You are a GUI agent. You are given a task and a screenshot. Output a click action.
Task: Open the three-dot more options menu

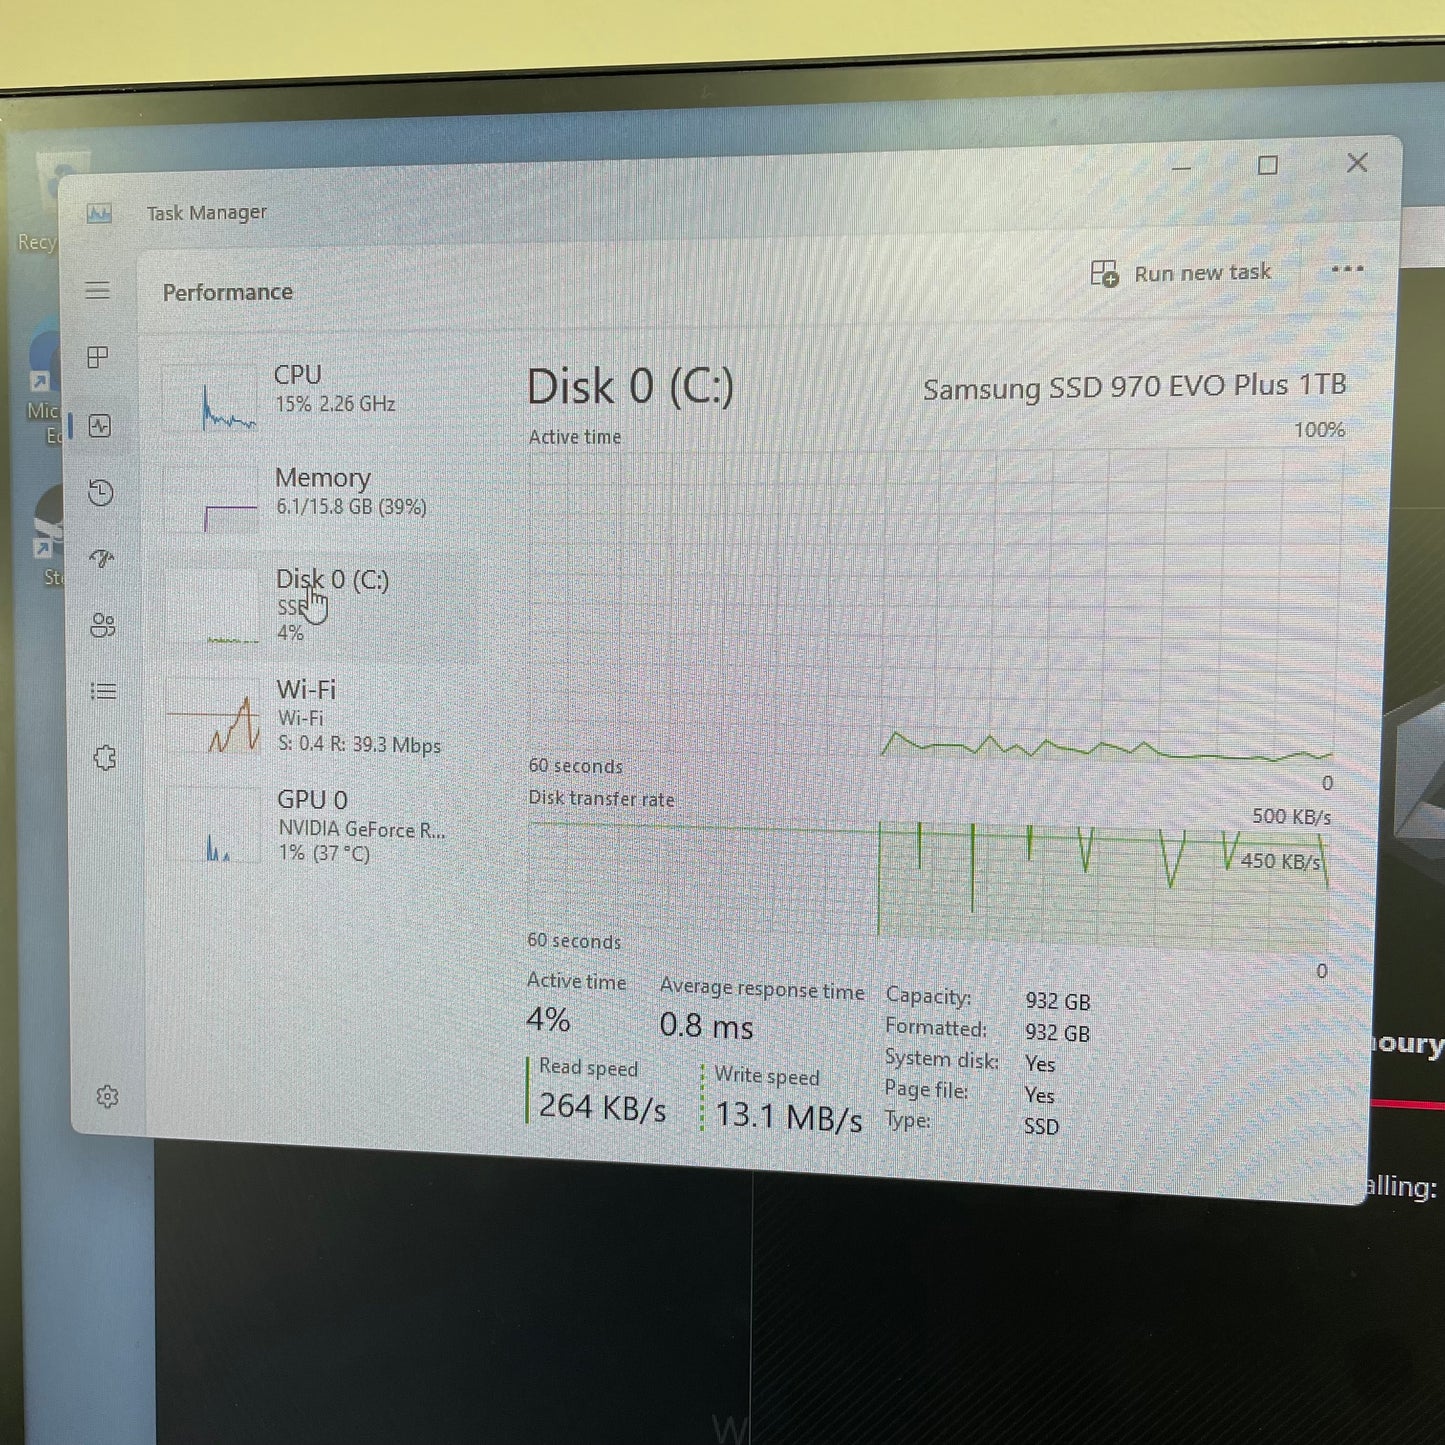[x=1347, y=269]
